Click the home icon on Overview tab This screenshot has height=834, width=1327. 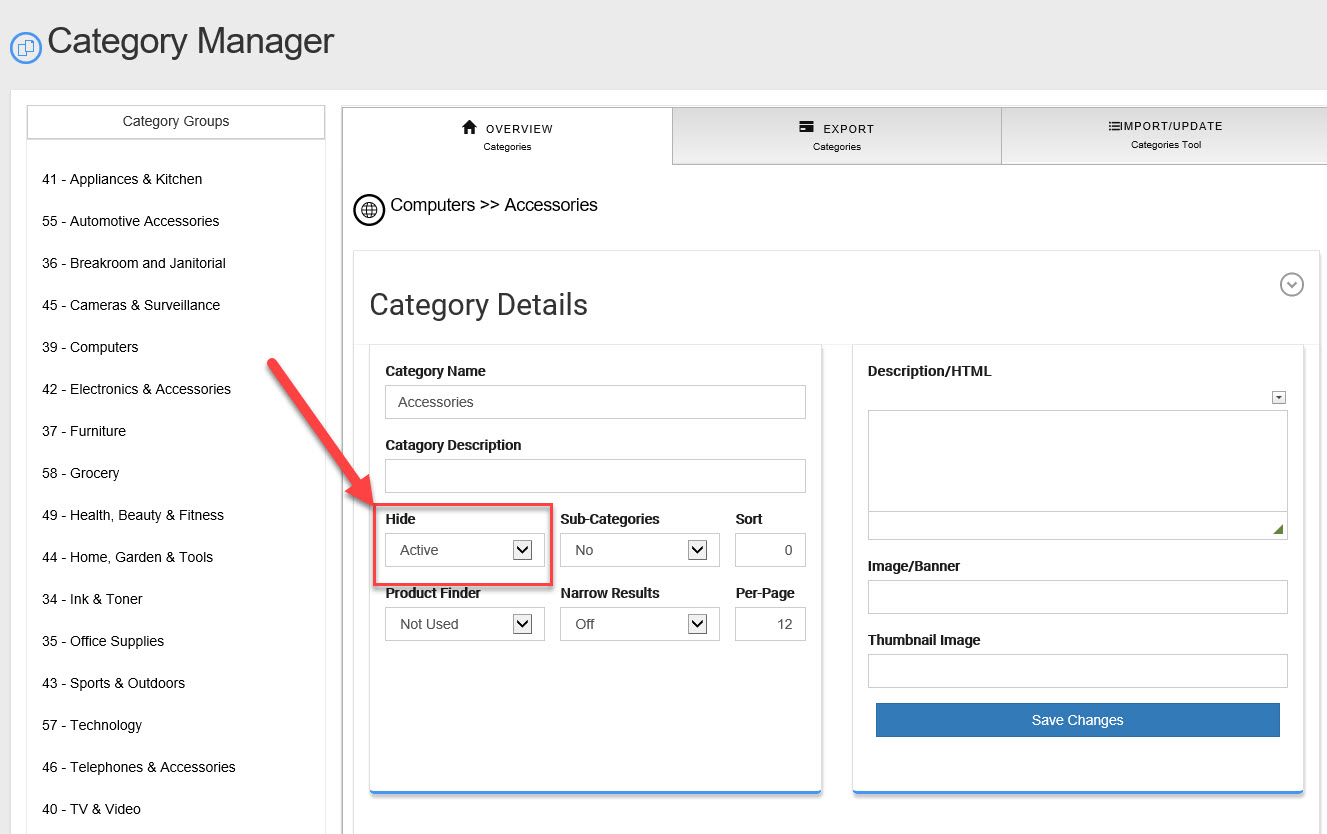pyautogui.click(x=469, y=127)
